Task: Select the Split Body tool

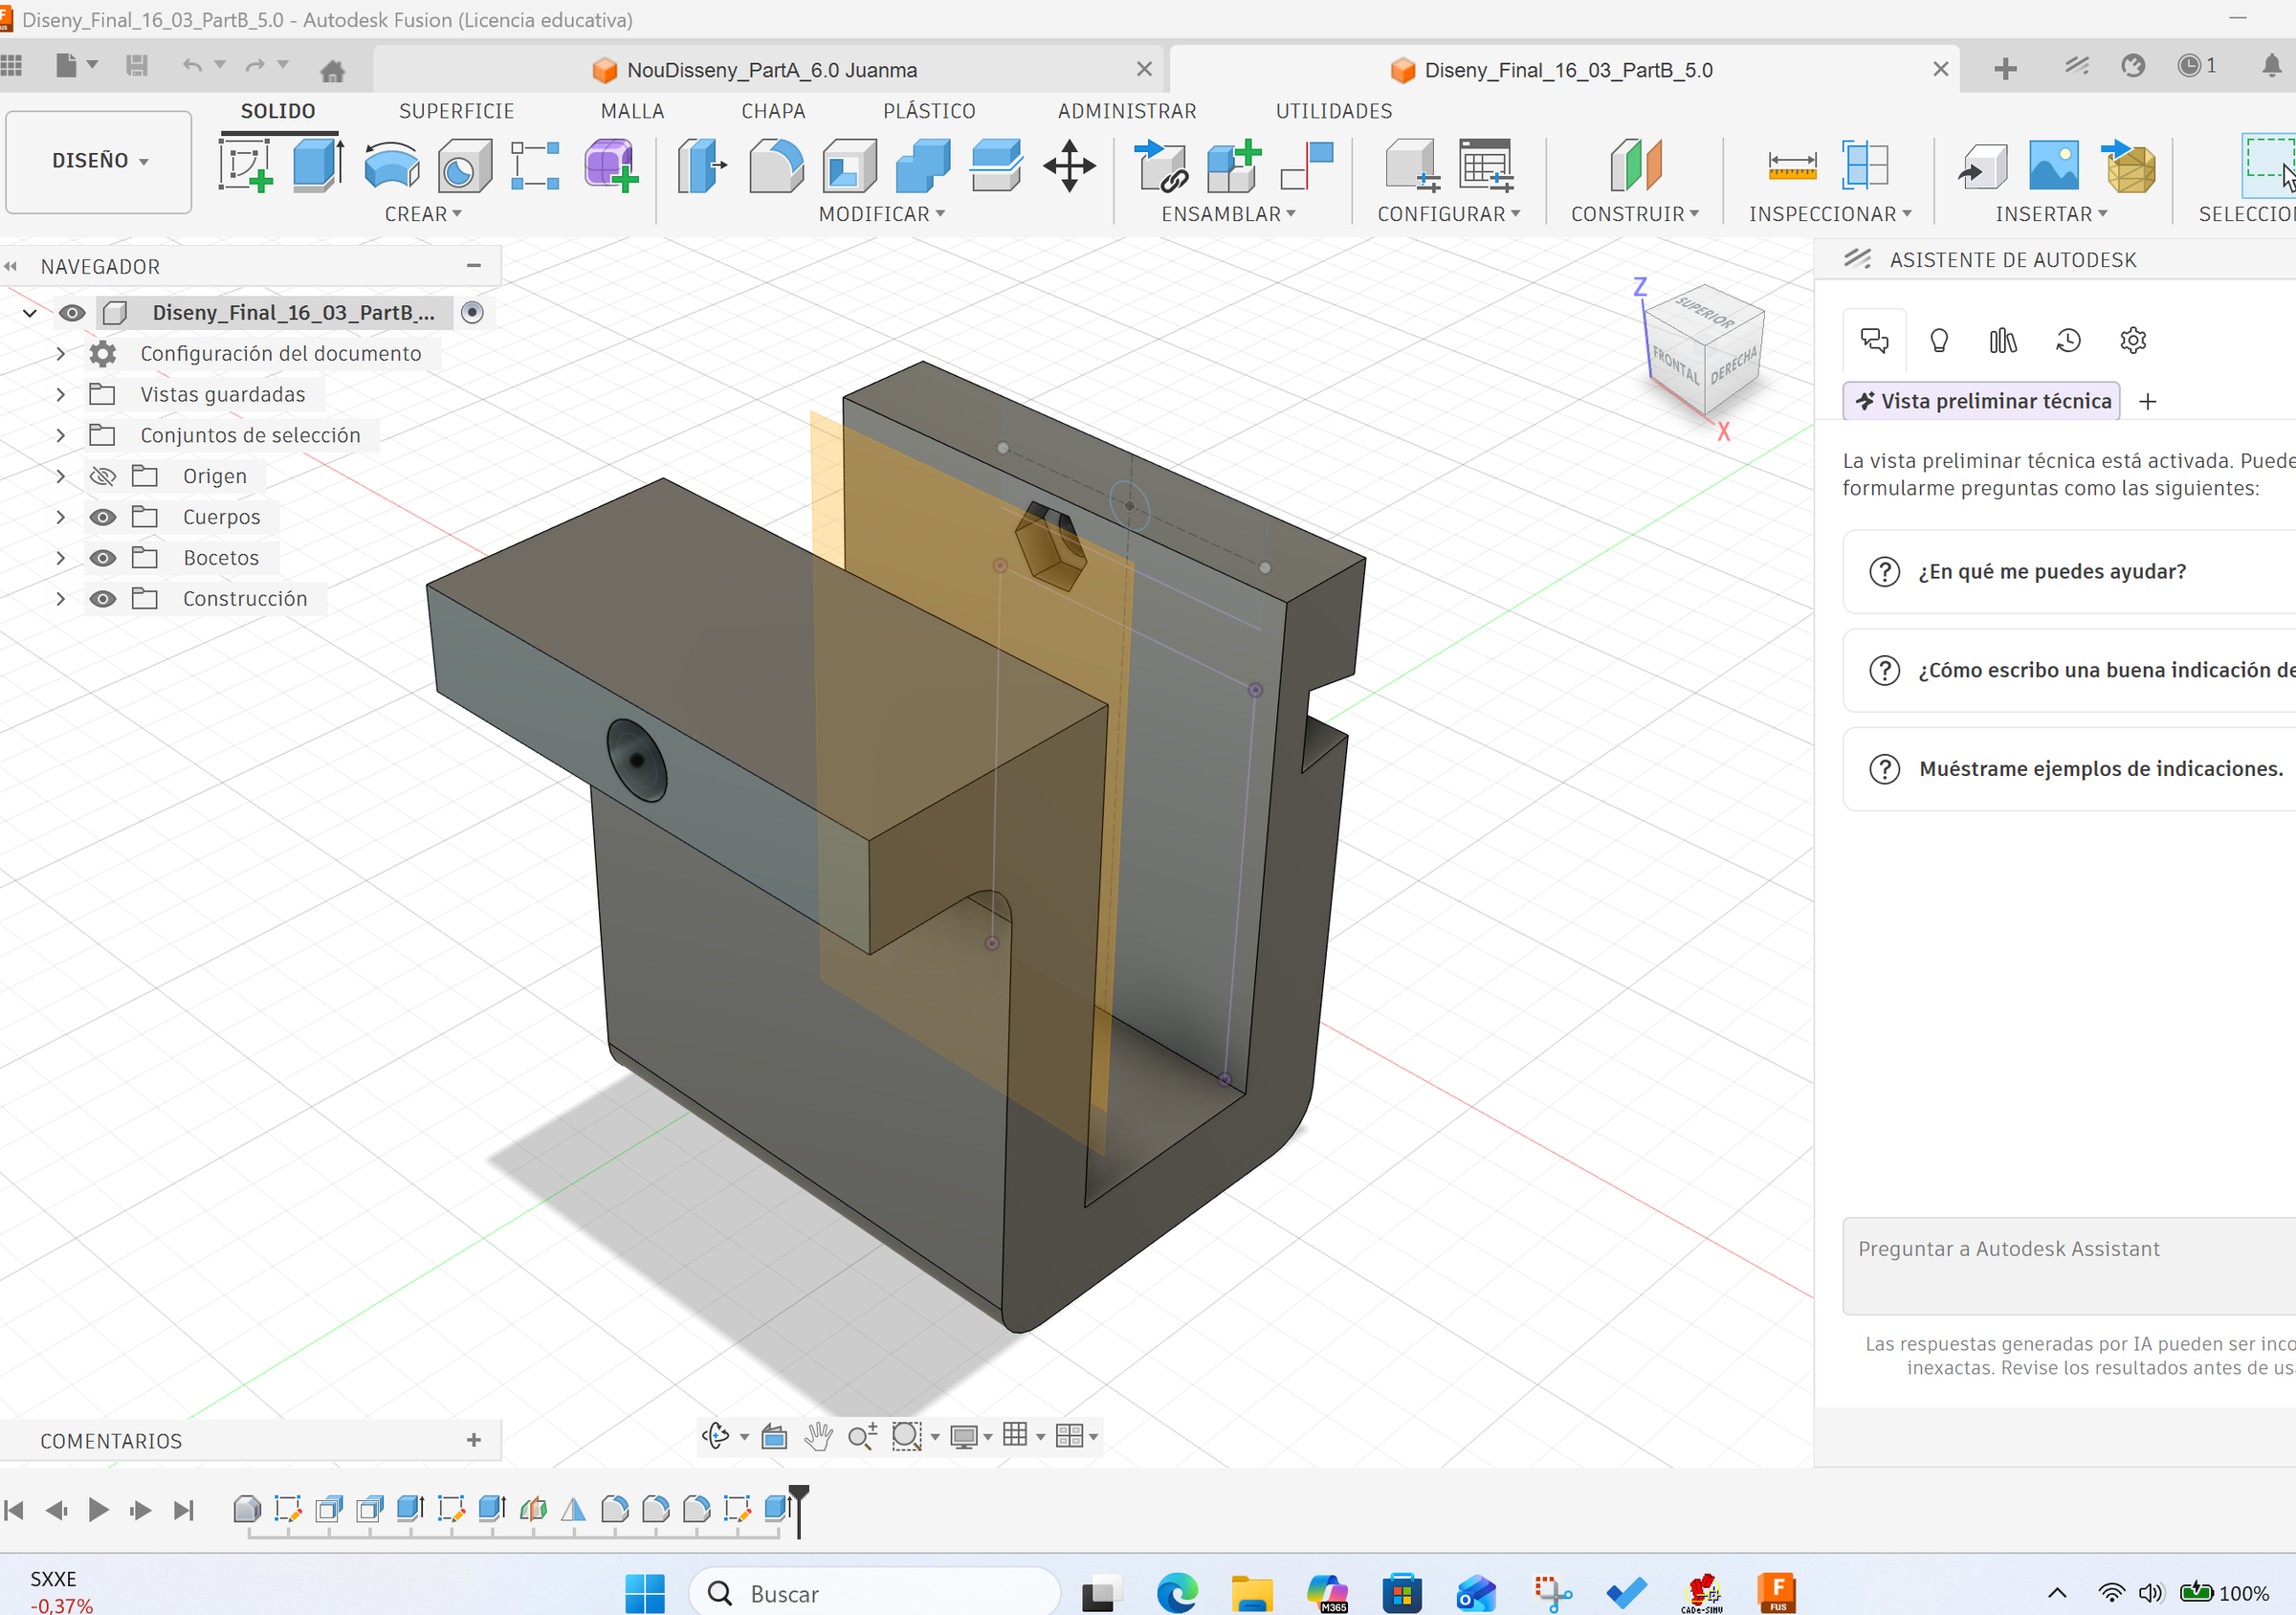Action: (996, 165)
